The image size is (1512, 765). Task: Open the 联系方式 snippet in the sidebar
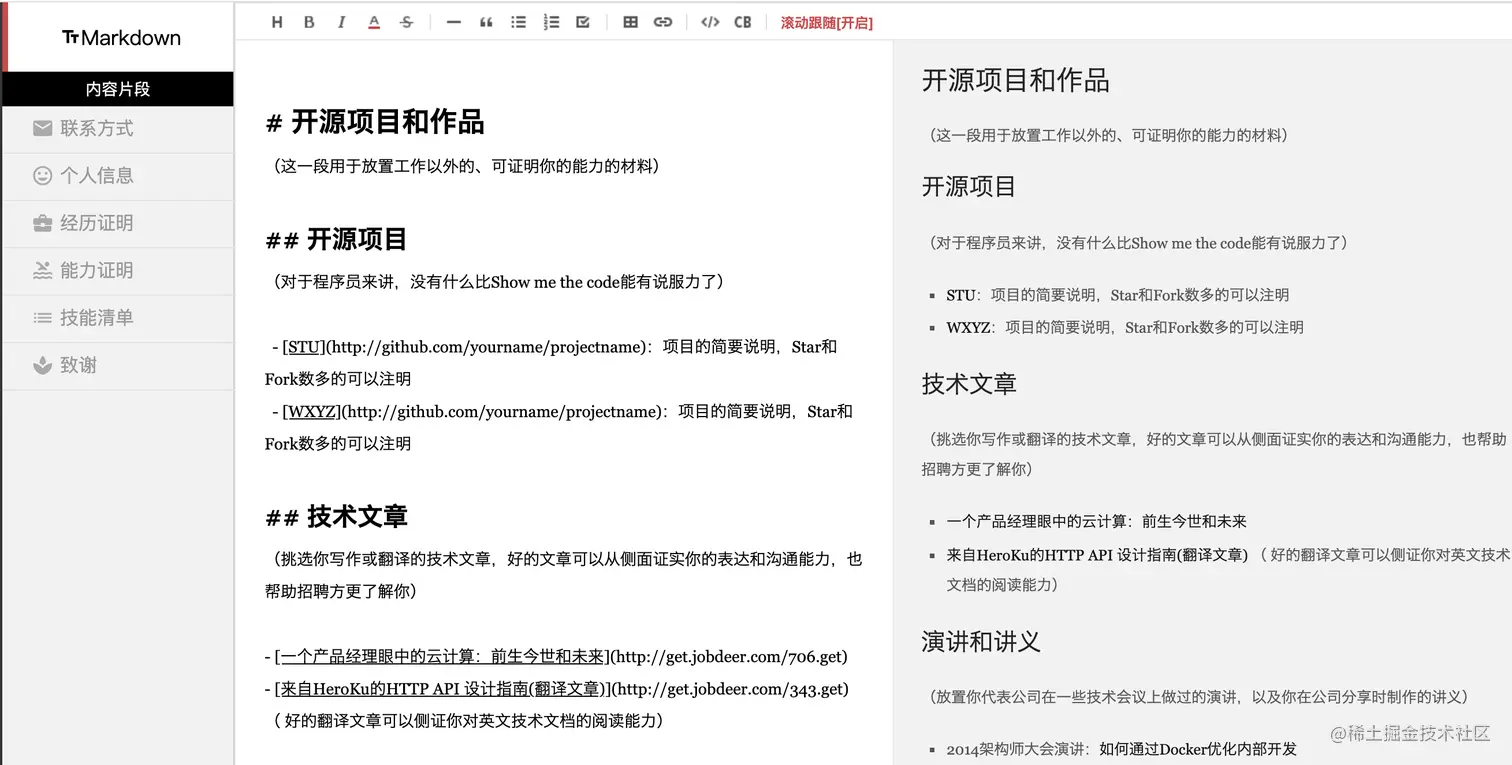click(x=118, y=129)
